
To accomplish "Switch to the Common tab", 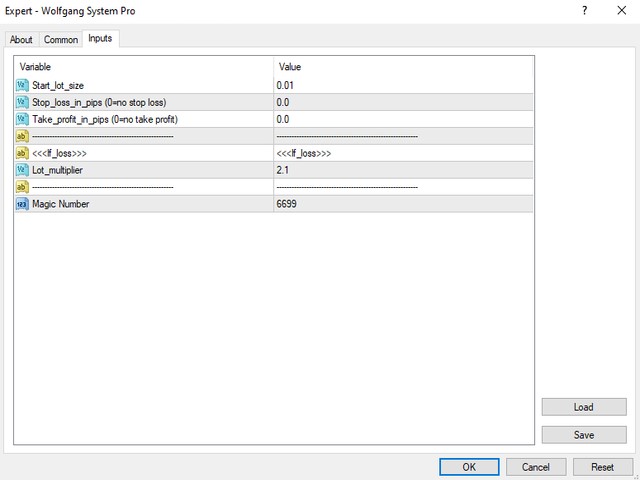I will (61, 40).
